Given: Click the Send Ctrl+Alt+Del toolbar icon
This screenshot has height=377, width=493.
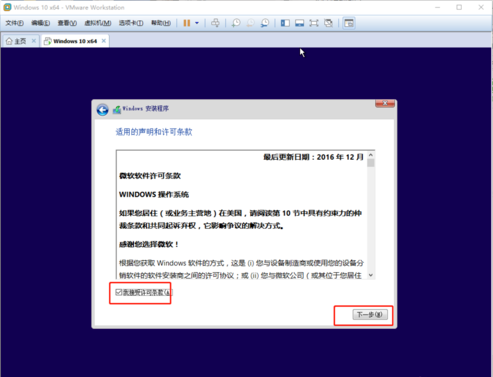Looking at the screenshot, I should tap(215, 23).
